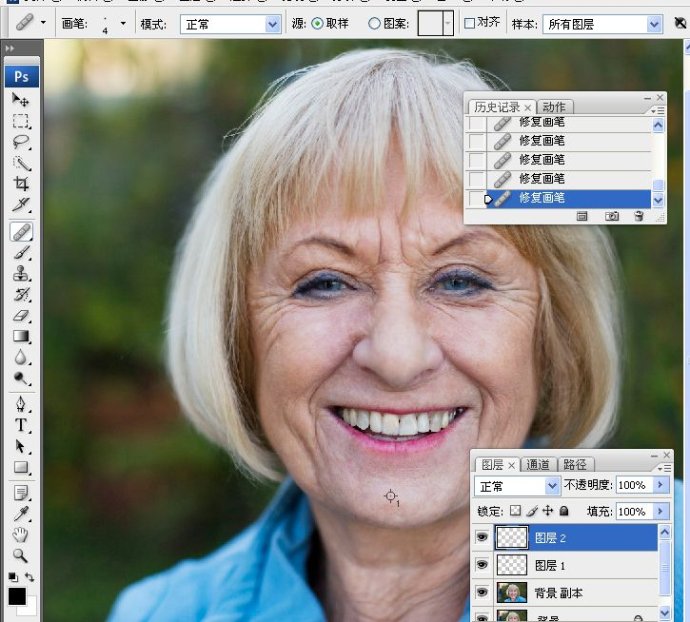Hide 背景 副本 layer visibility
The height and width of the screenshot is (622, 690).
(x=482, y=592)
